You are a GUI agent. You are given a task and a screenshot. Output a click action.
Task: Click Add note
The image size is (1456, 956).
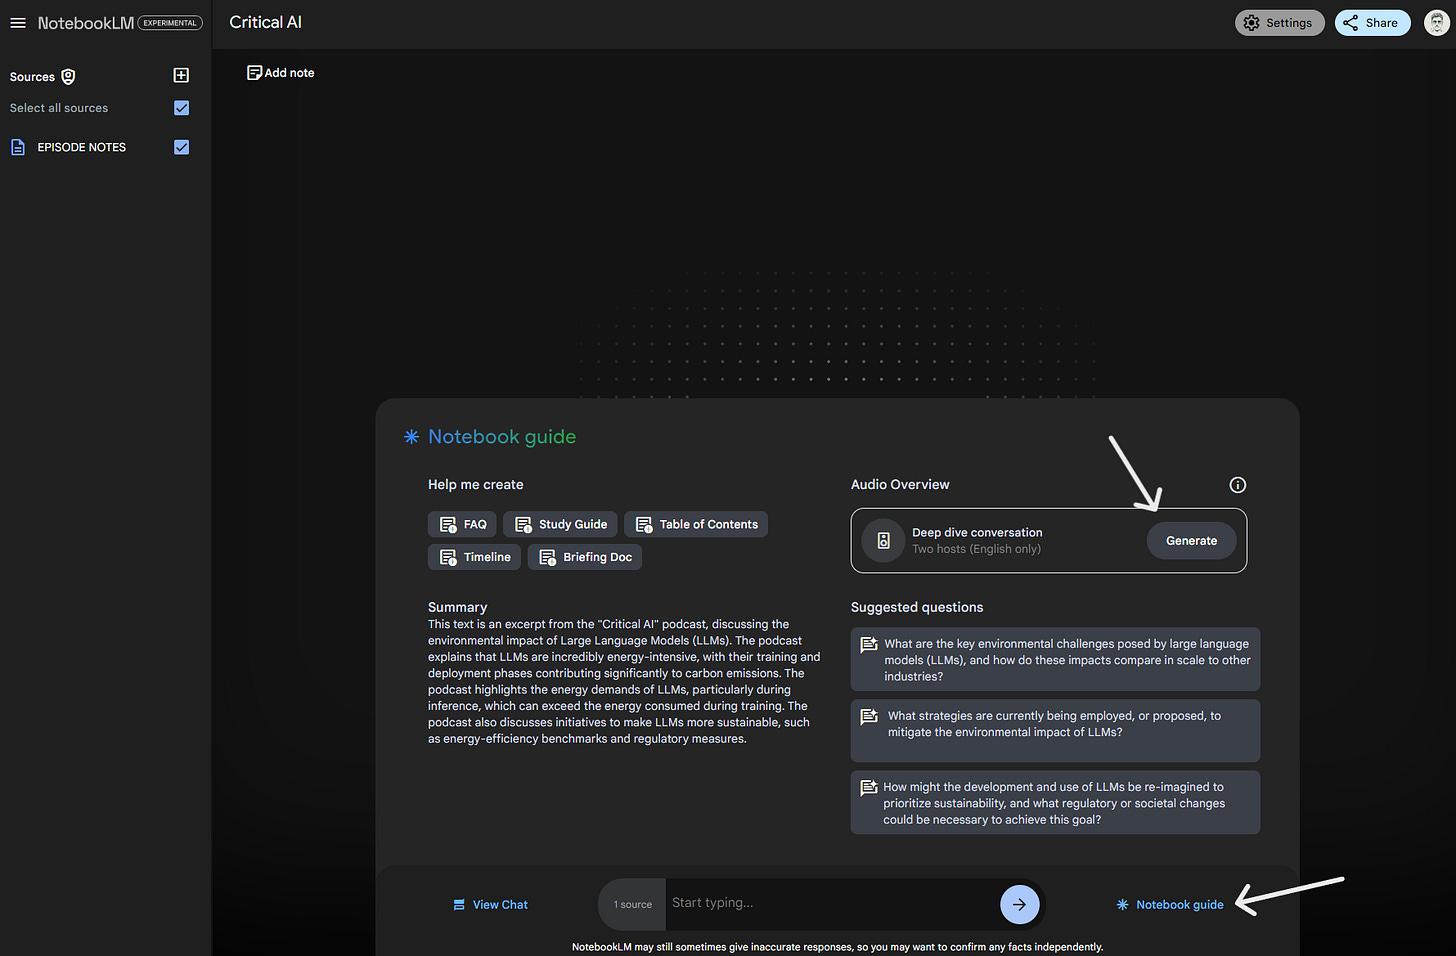pos(281,73)
